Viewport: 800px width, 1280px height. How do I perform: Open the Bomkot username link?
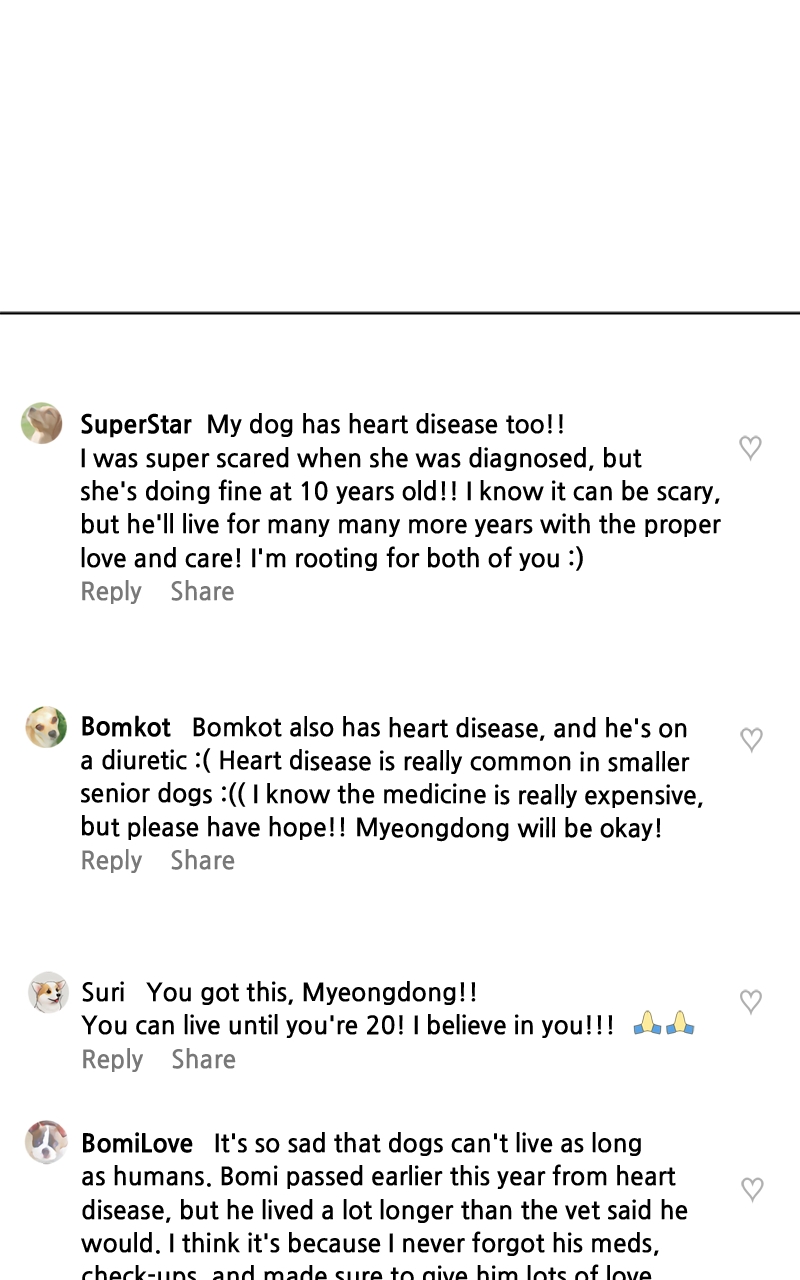[126, 727]
